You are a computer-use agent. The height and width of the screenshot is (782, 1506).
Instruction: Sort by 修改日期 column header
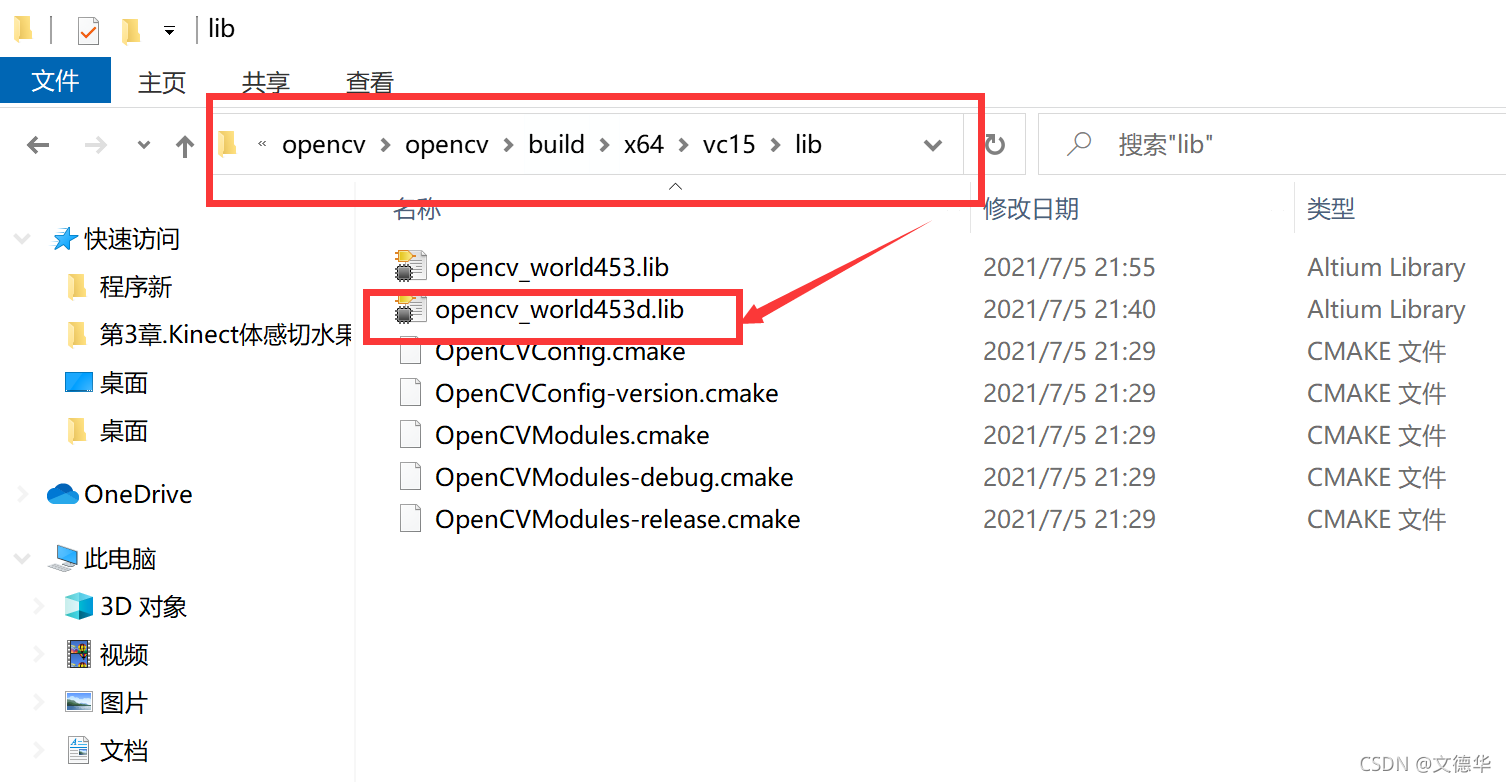[x=1031, y=208]
